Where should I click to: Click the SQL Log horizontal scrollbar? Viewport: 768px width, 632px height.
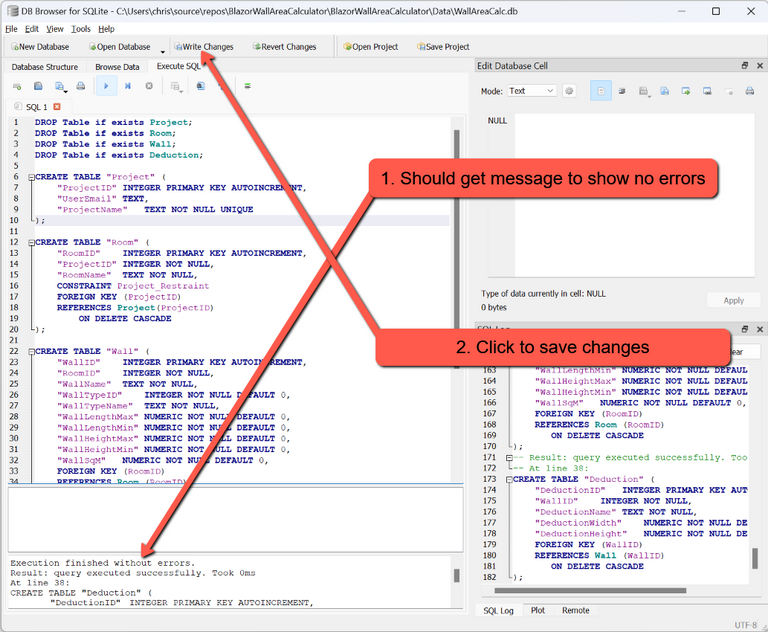(x=590, y=590)
